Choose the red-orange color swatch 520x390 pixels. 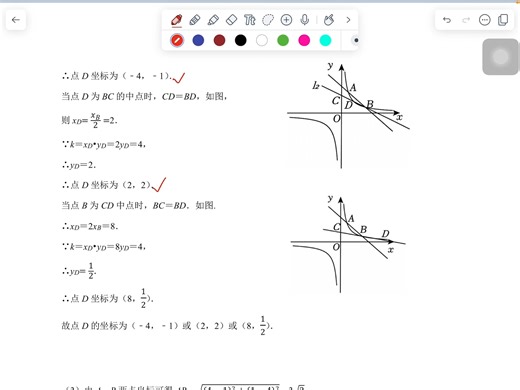pyautogui.click(x=177, y=40)
